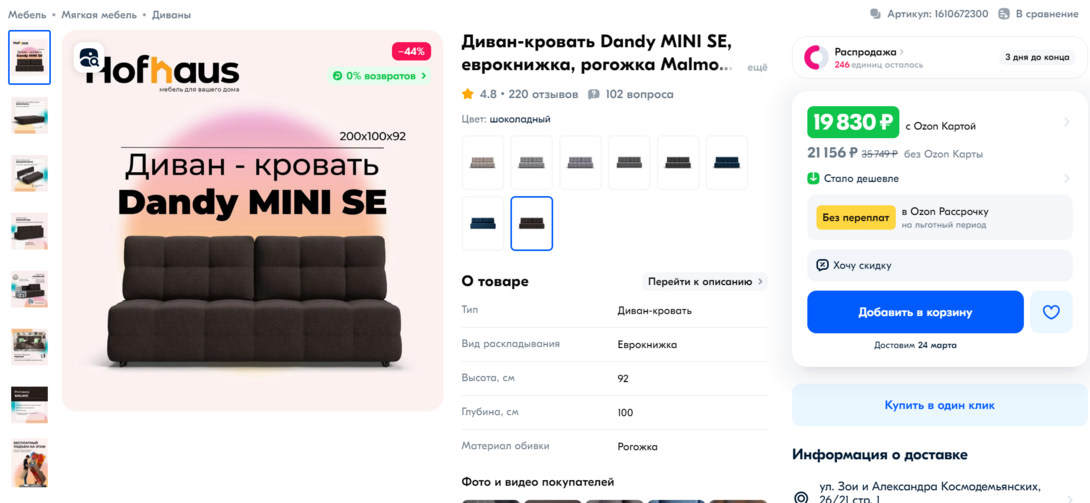
Task: Open second product thumbnail in gallery
Action: [29, 115]
